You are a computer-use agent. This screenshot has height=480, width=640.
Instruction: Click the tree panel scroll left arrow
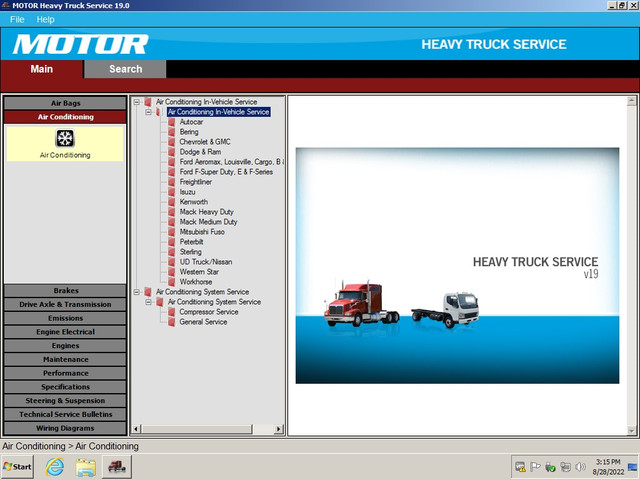[136, 429]
